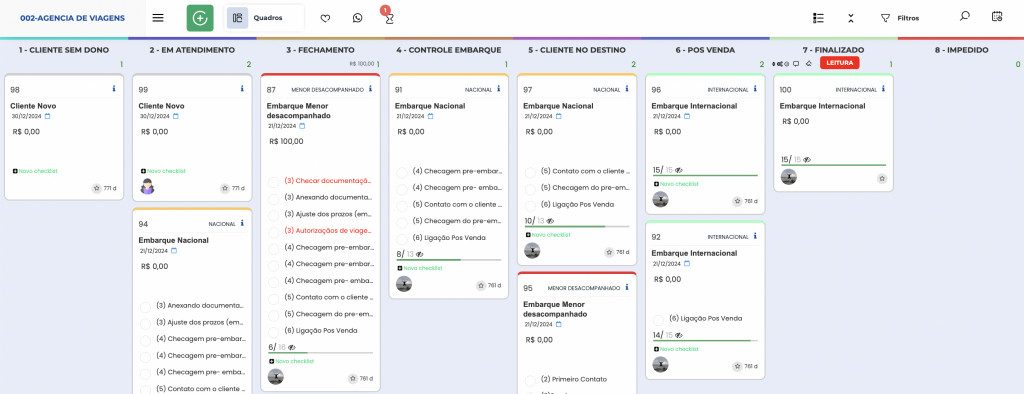Click info icon on card 87

tap(370, 88)
